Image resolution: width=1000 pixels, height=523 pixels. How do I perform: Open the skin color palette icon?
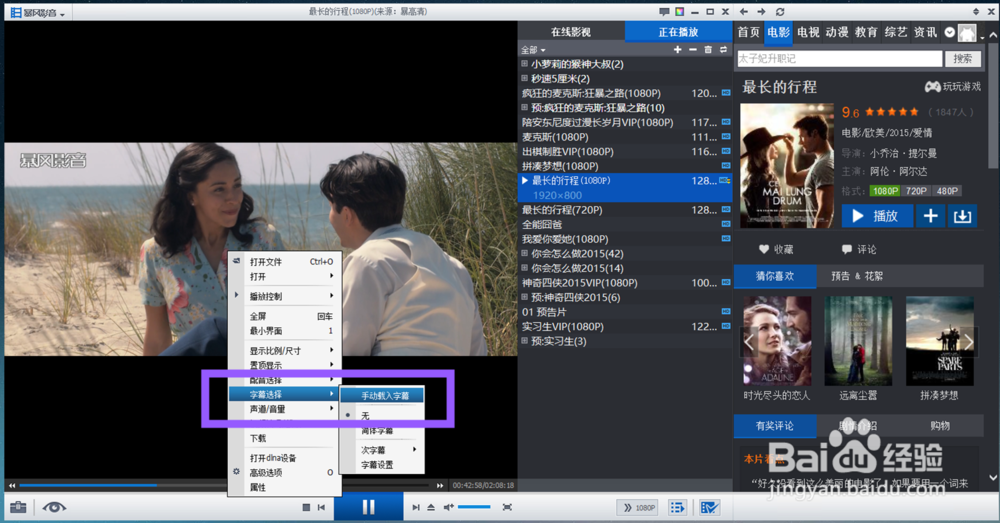[x=680, y=11]
